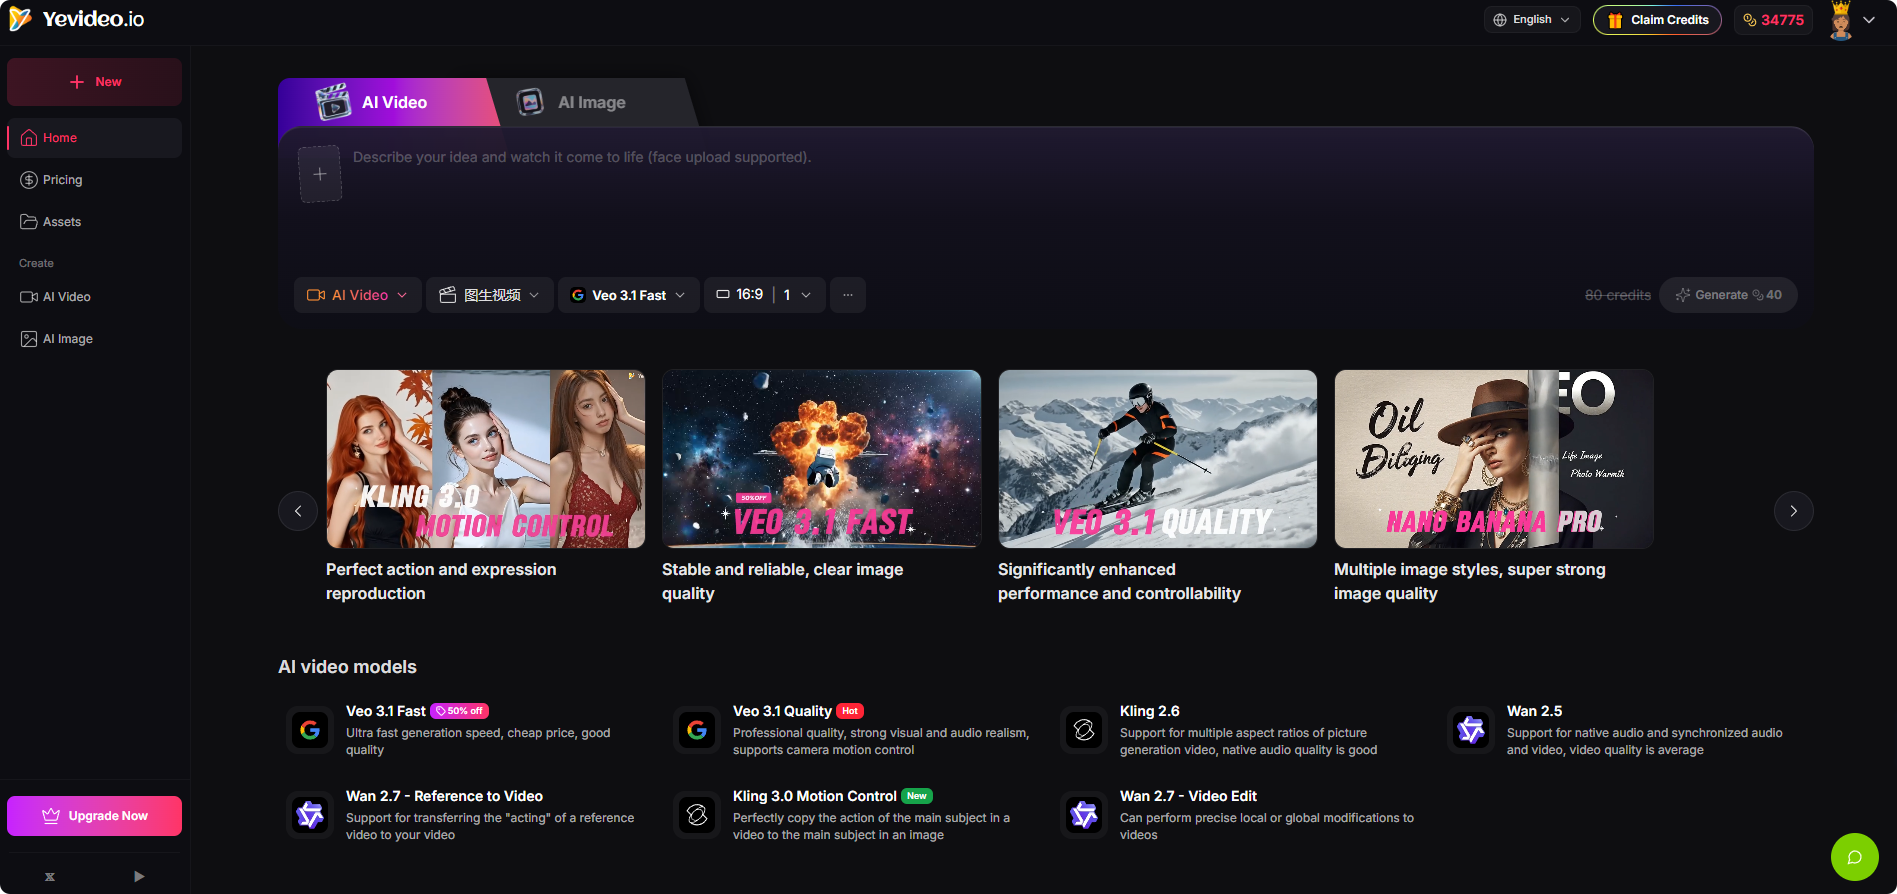This screenshot has width=1897, height=894.
Task: Click the Yevideo.io logo
Action: tap(77, 19)
